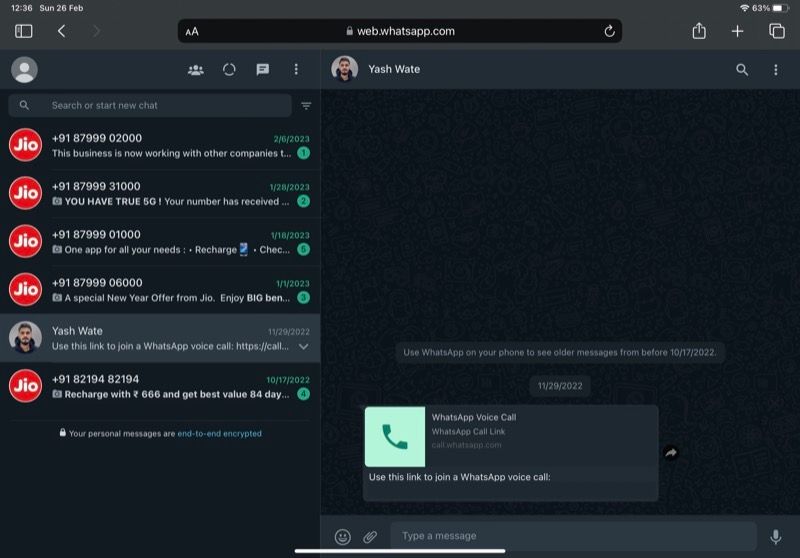This screenshot has width=800, height=558.
Task: Click the green phone call thumbnail
Action: [x=395, y=437]
